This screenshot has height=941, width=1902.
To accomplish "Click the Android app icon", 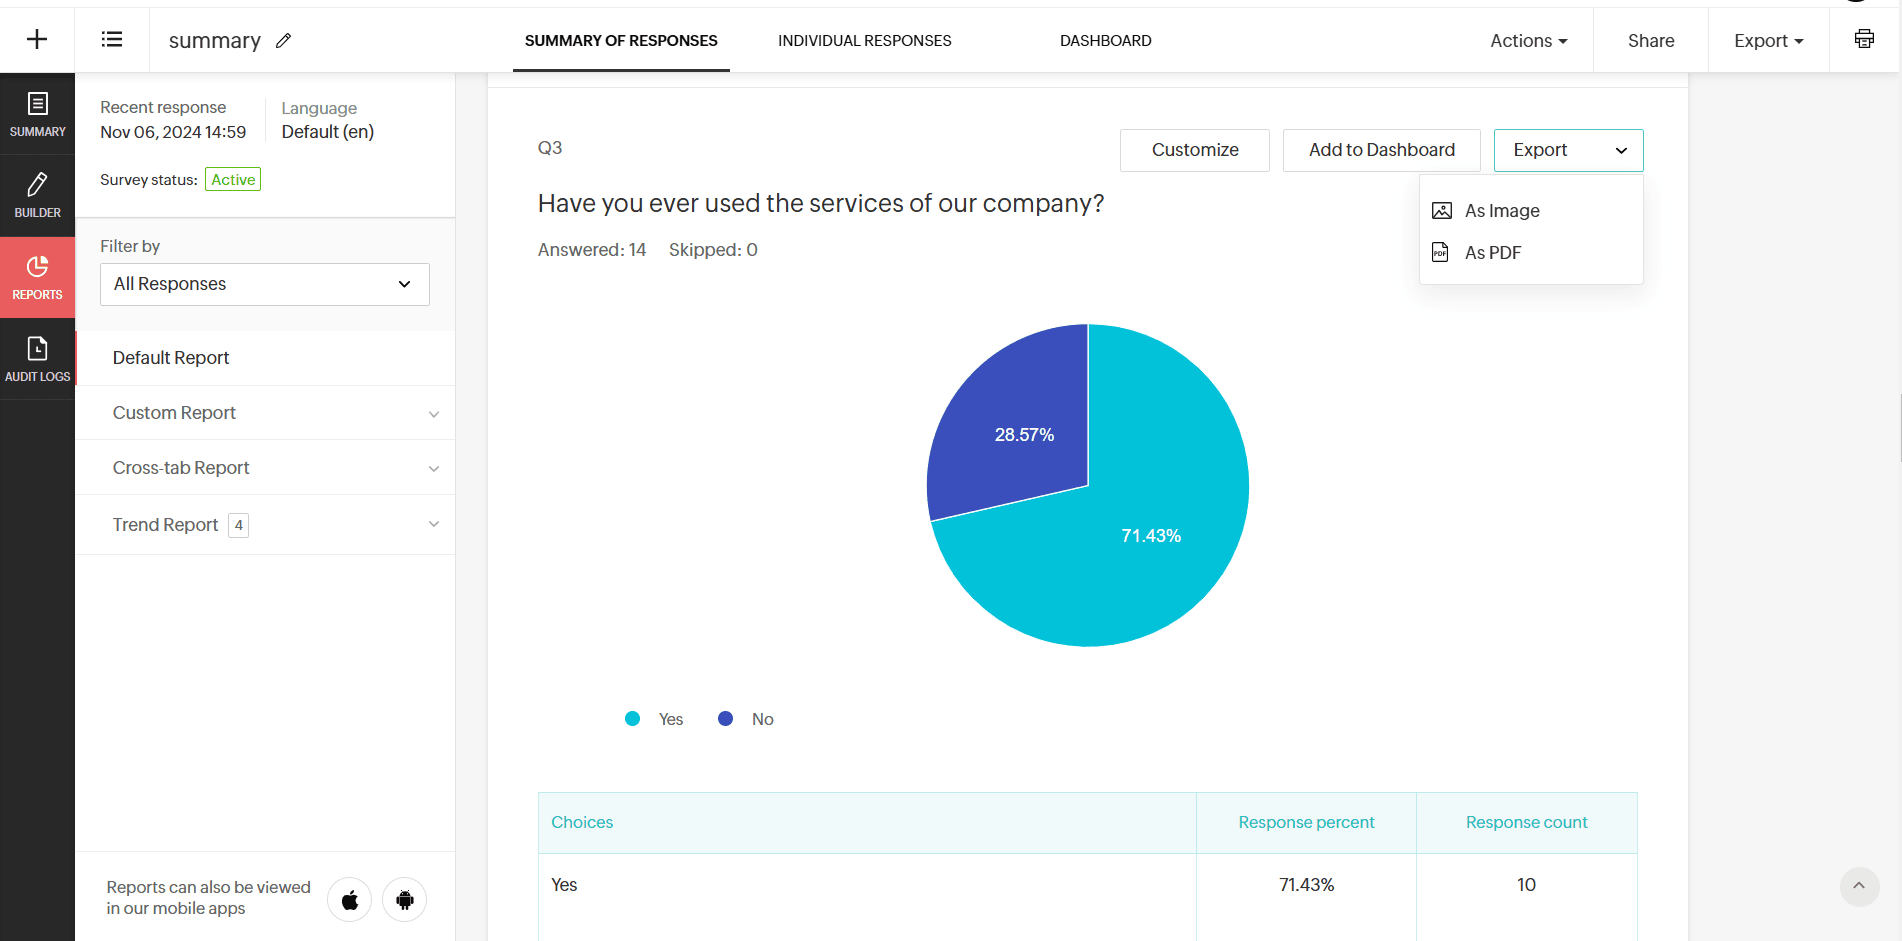I will pos(405,900).
